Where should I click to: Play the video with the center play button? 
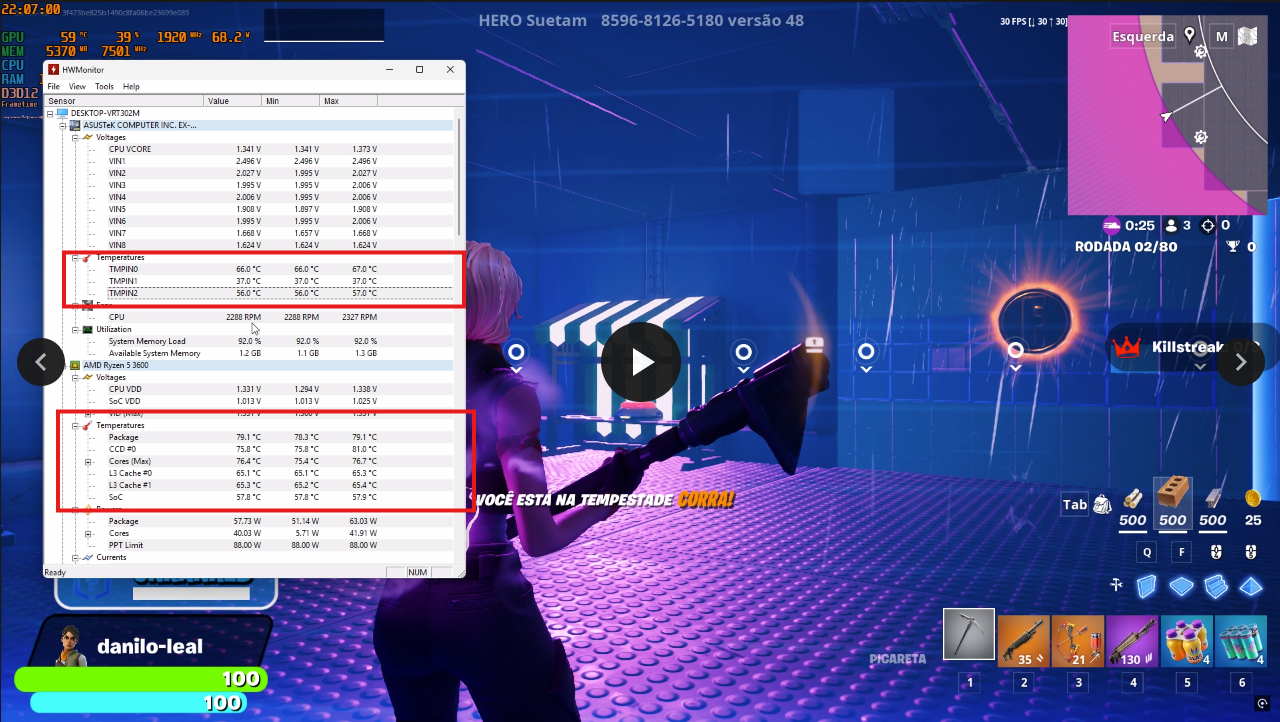click(x=640, y=362)
